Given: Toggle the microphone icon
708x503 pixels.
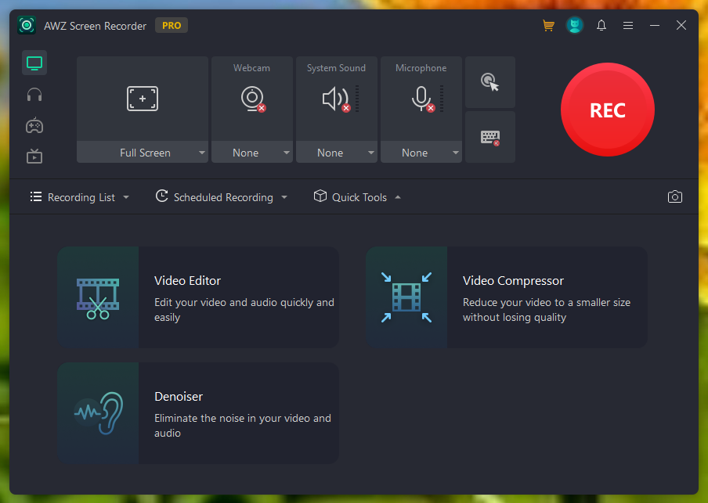Looking at the screenshot, I should point(423,99).
